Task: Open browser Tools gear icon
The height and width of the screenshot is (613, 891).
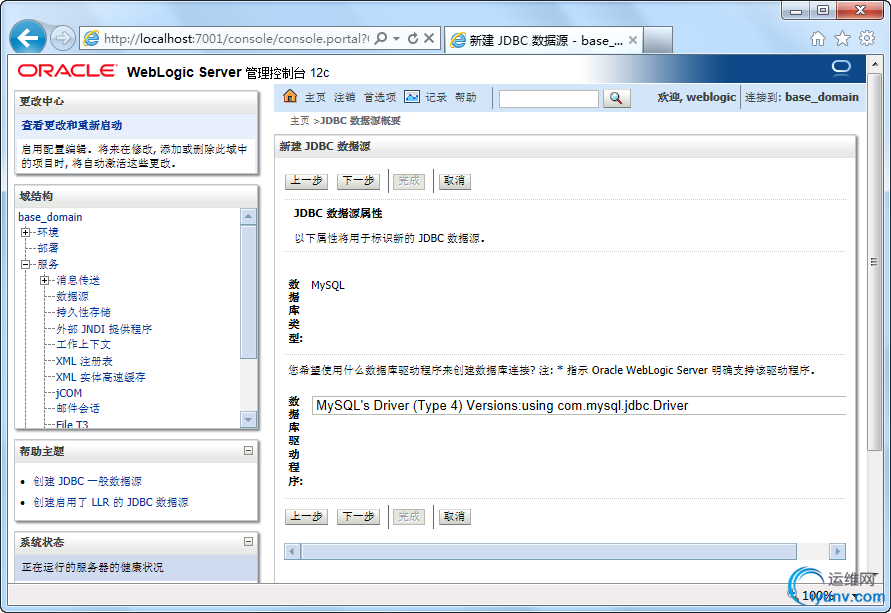Action: point(867,39)
